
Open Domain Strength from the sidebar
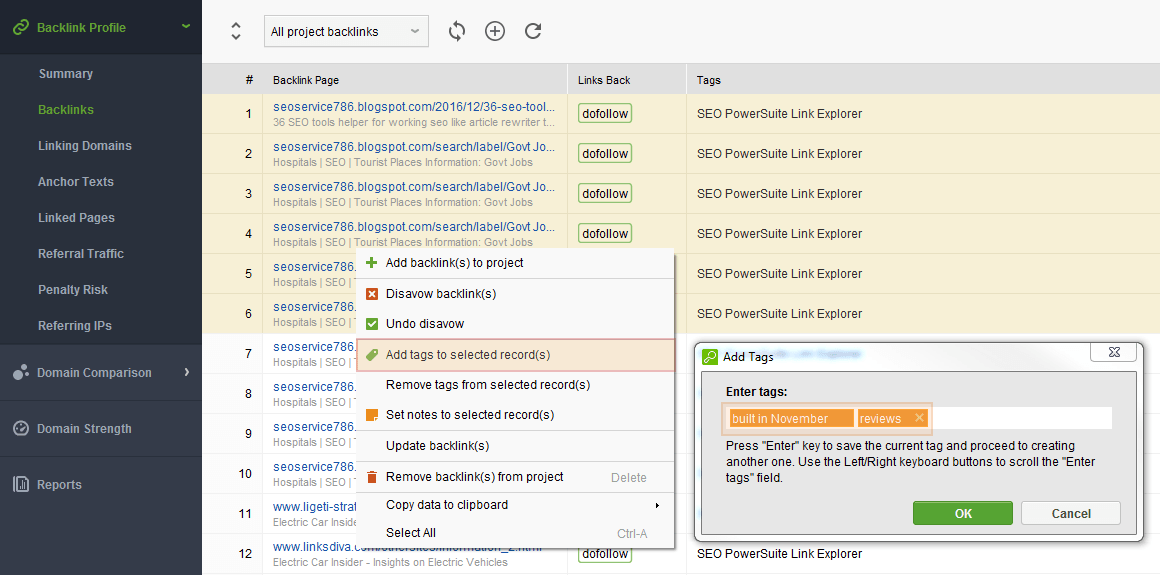point(84,429)
